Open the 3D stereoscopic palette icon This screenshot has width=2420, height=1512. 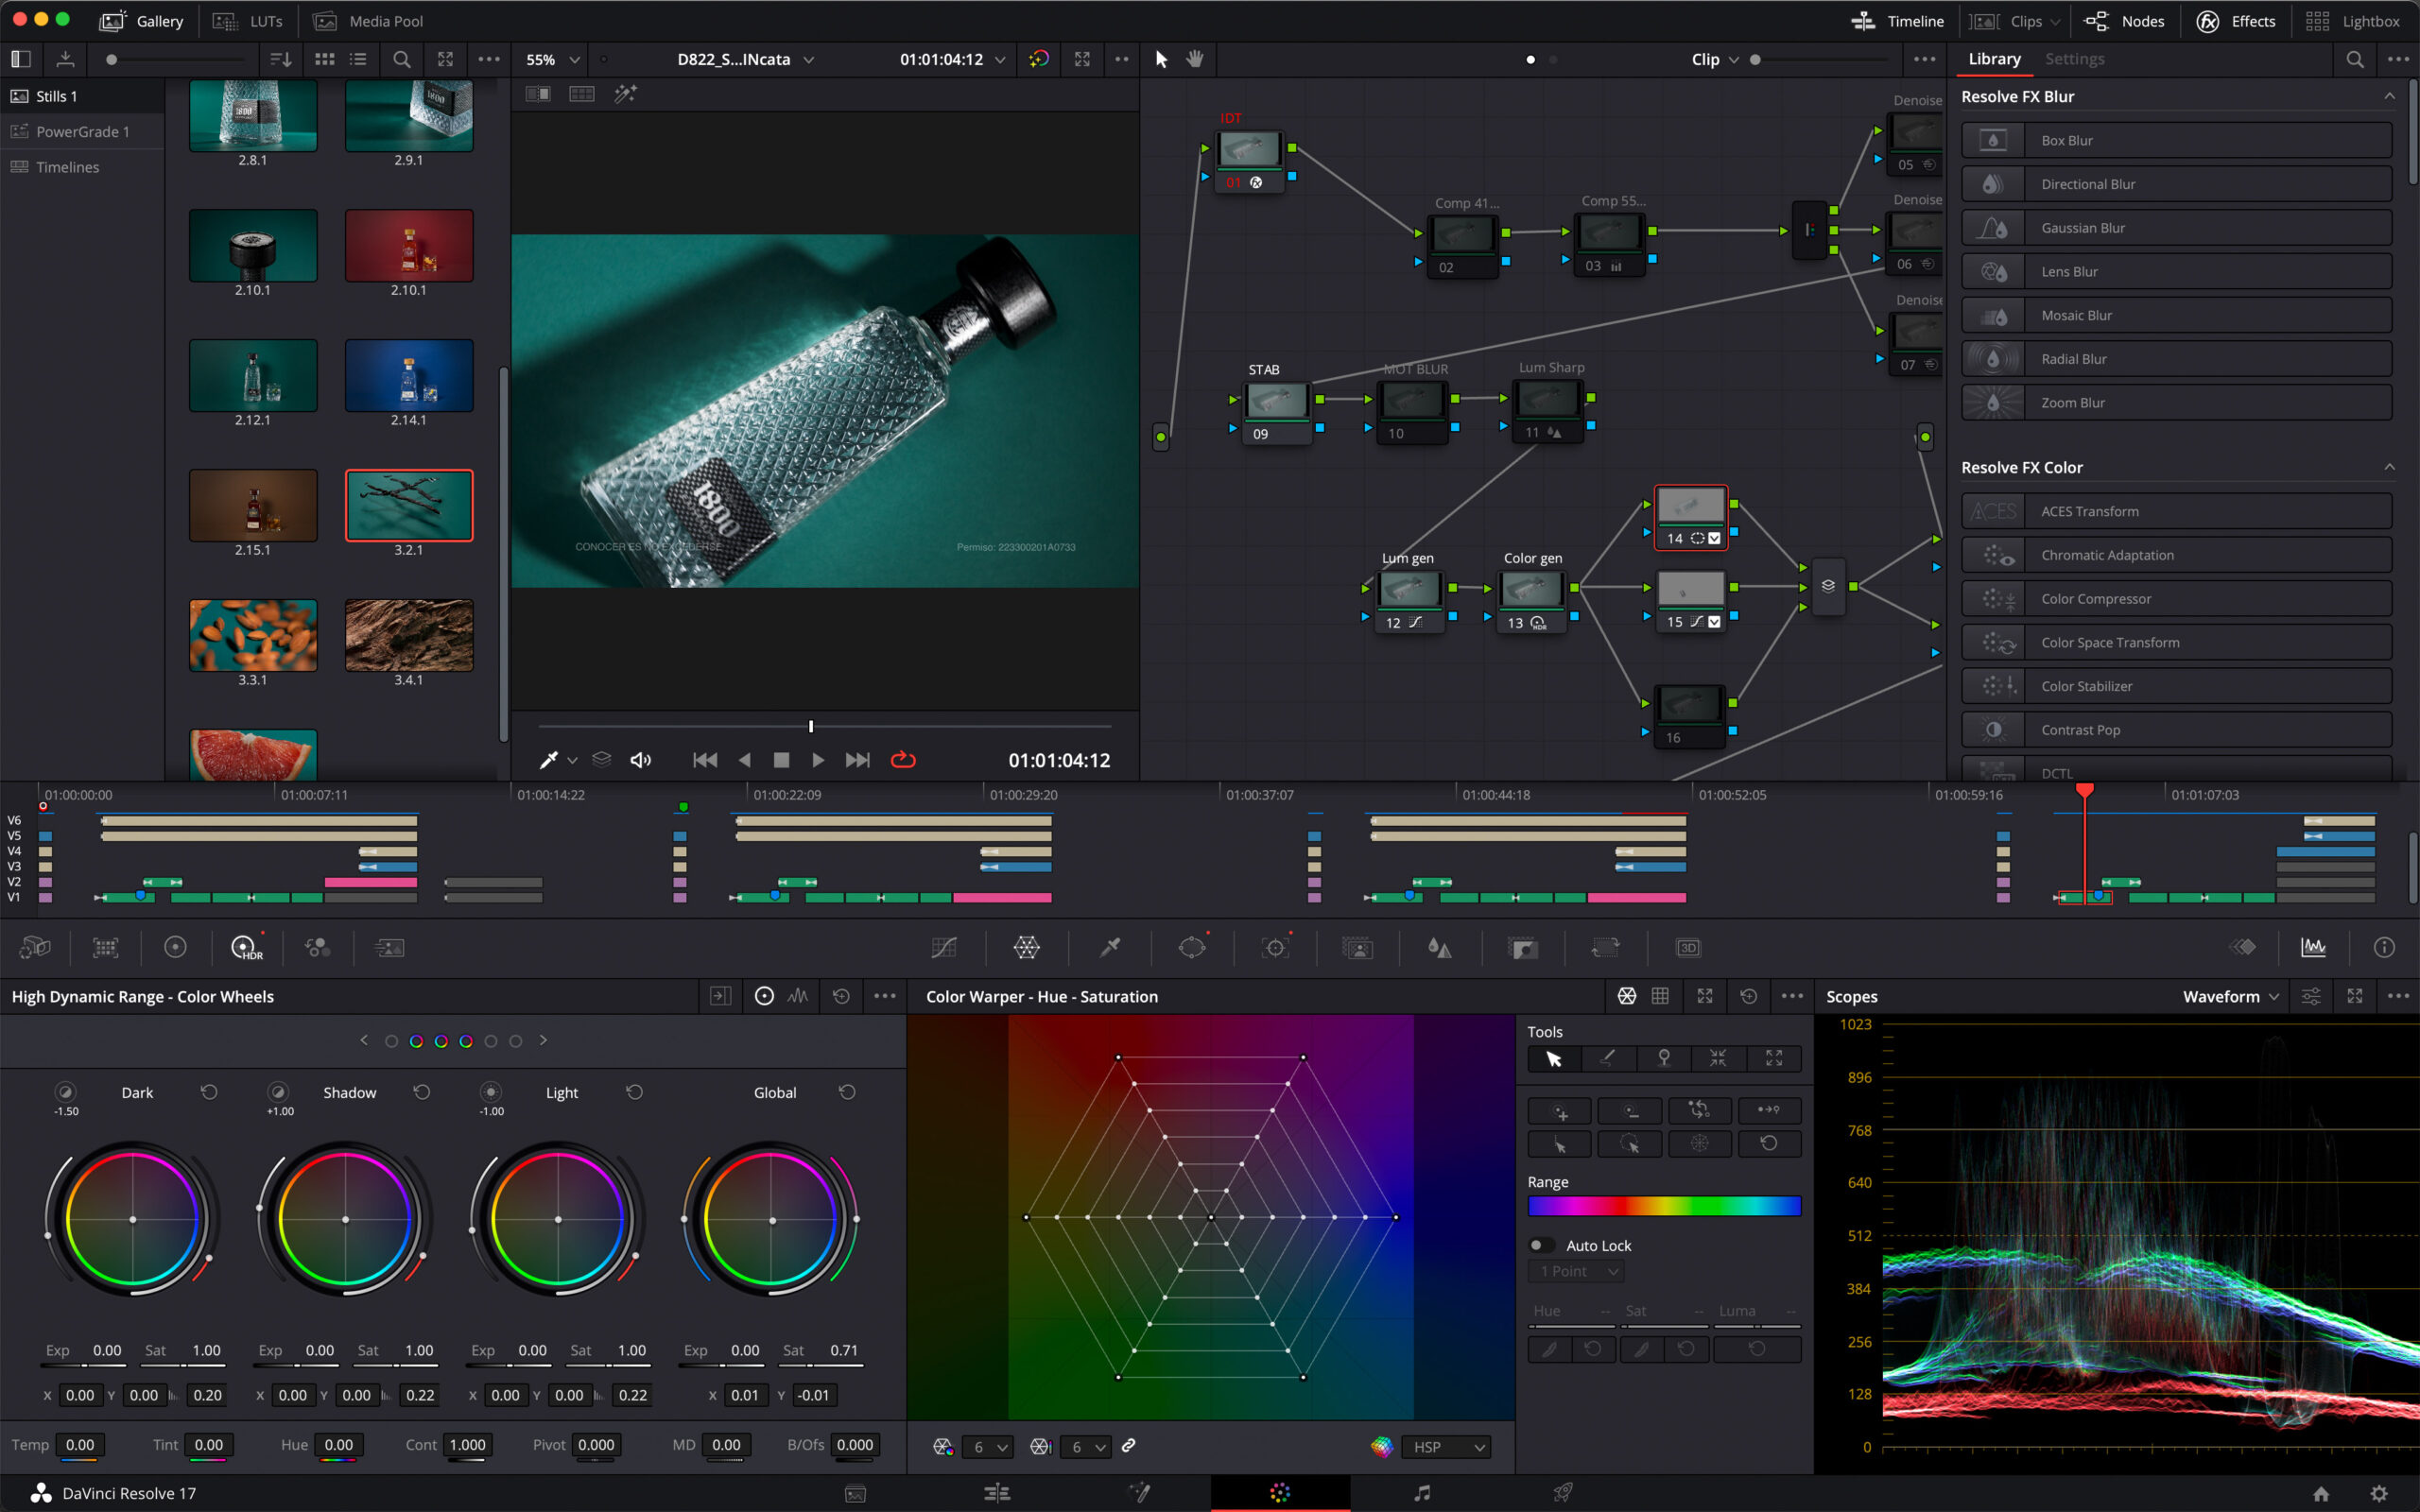tap(1688, 947)
